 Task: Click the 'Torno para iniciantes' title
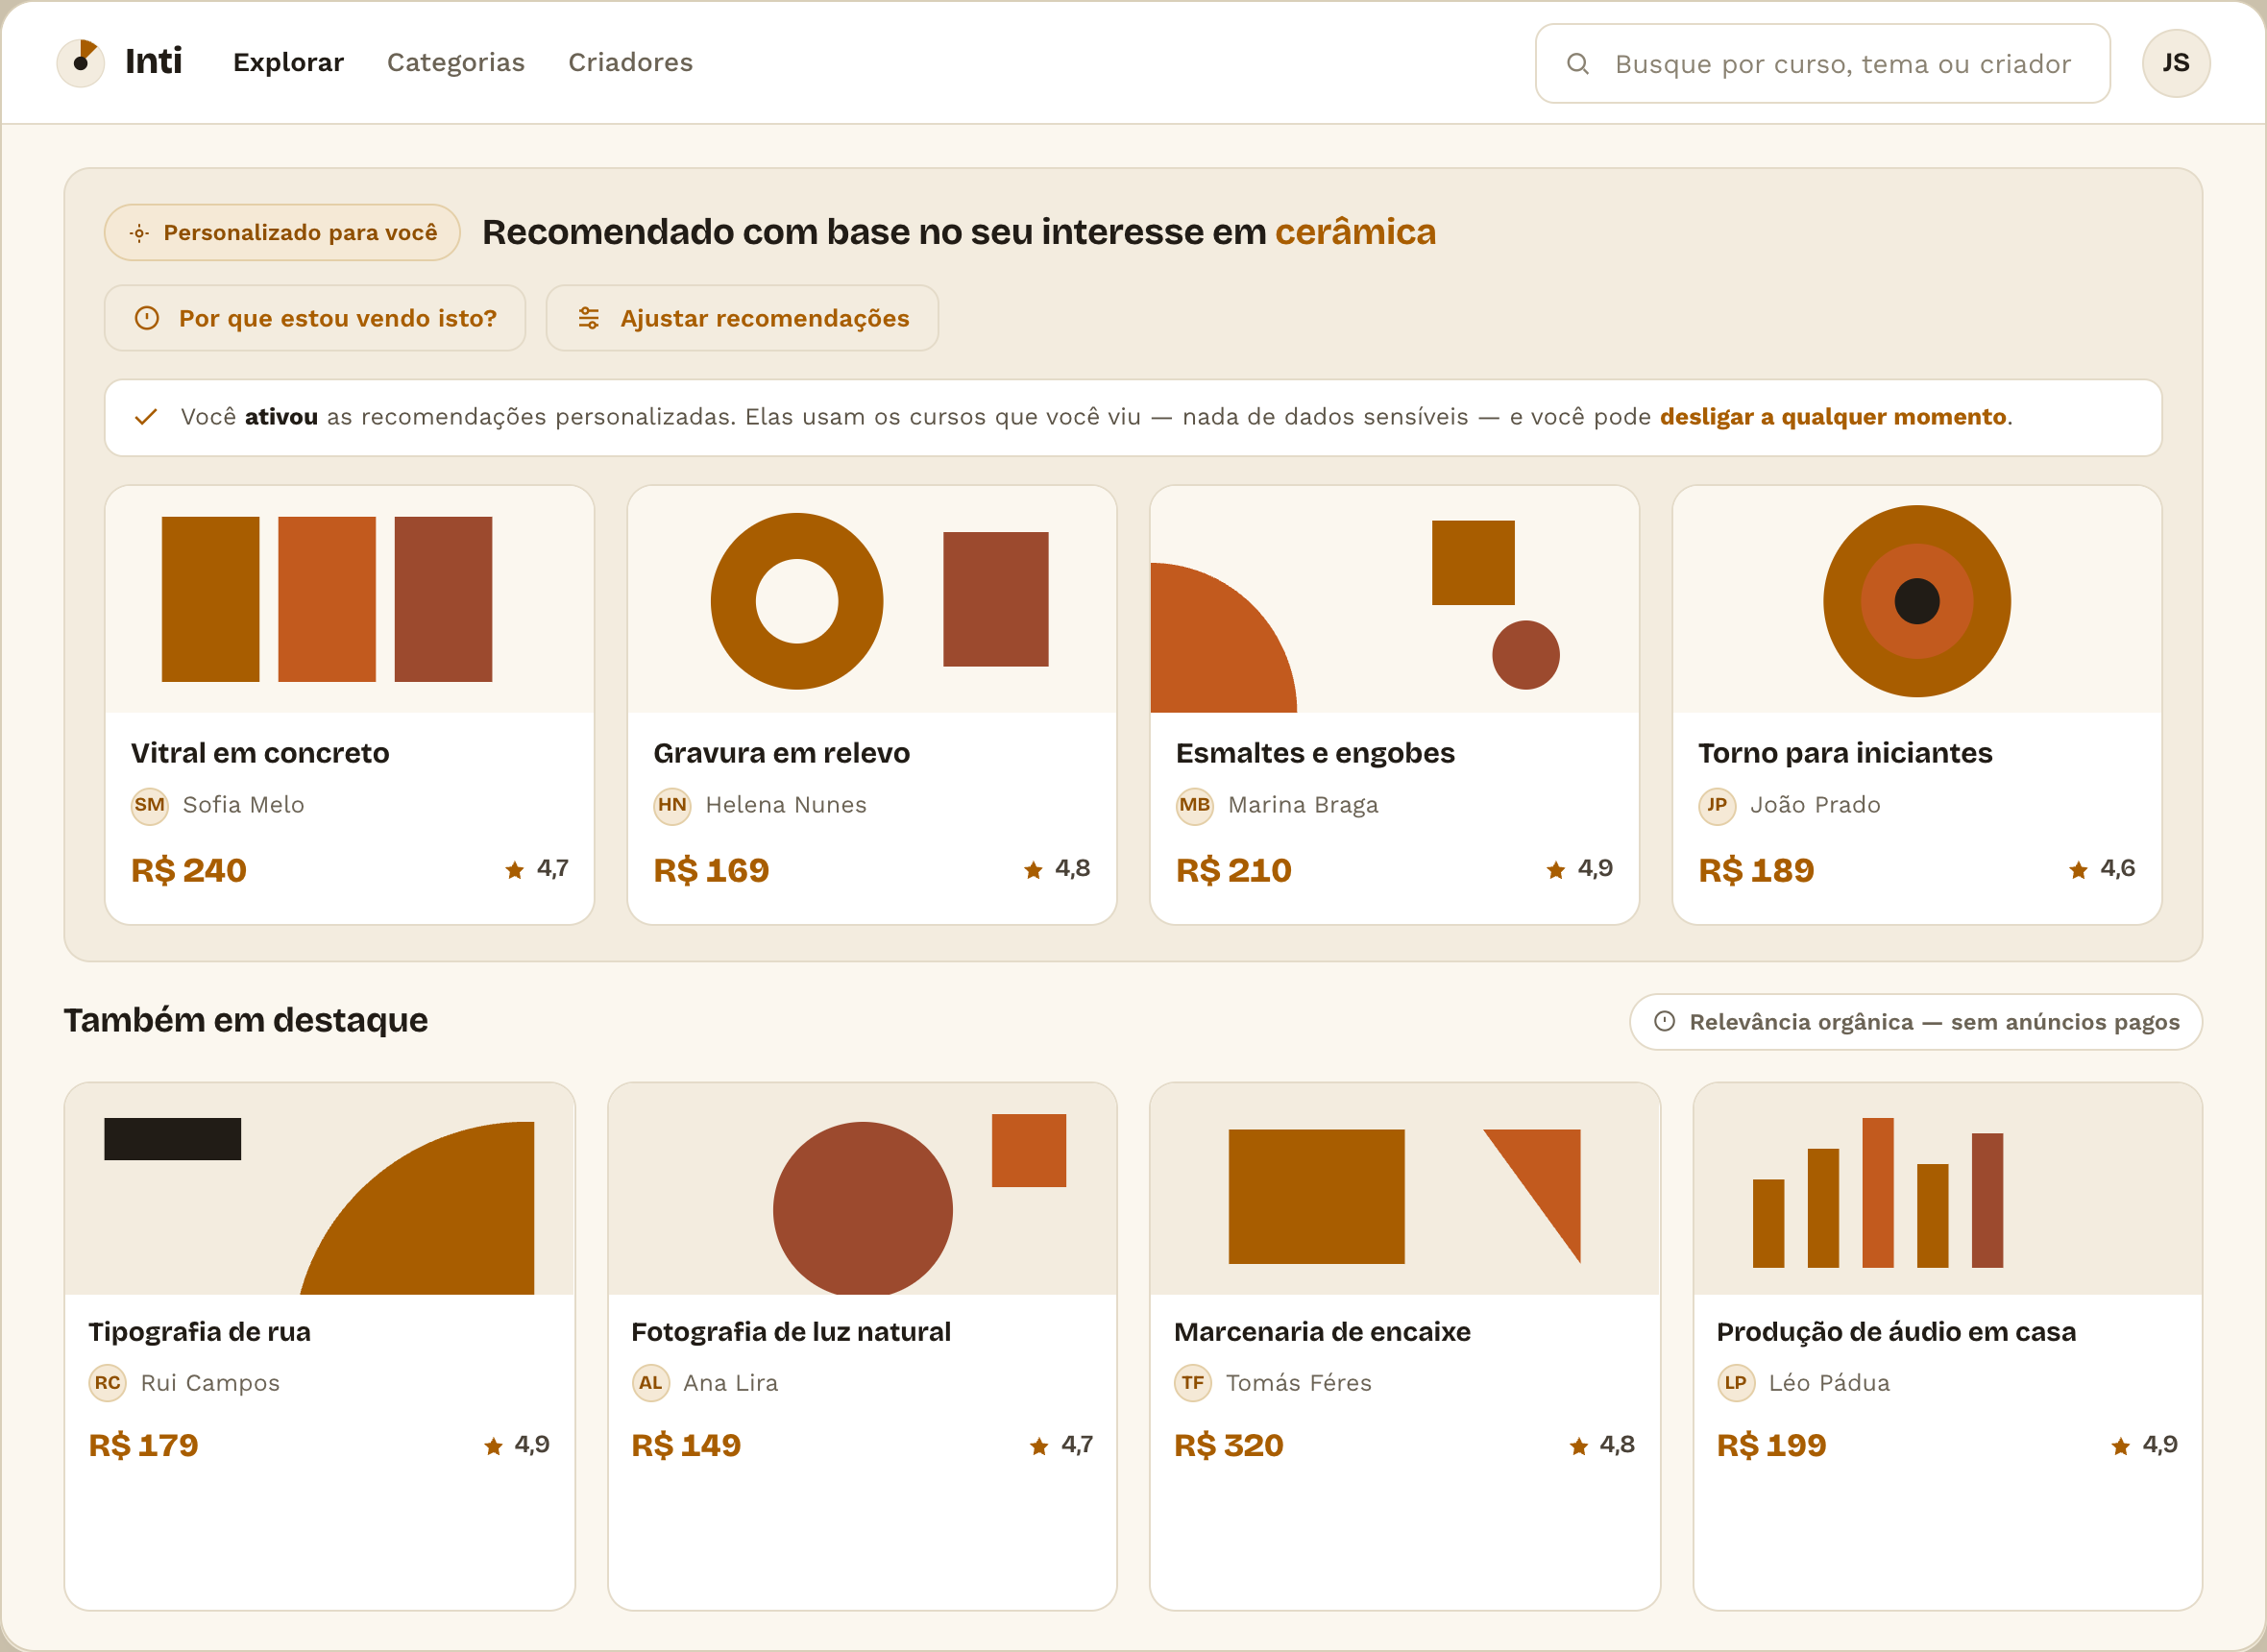[1845, 753]
